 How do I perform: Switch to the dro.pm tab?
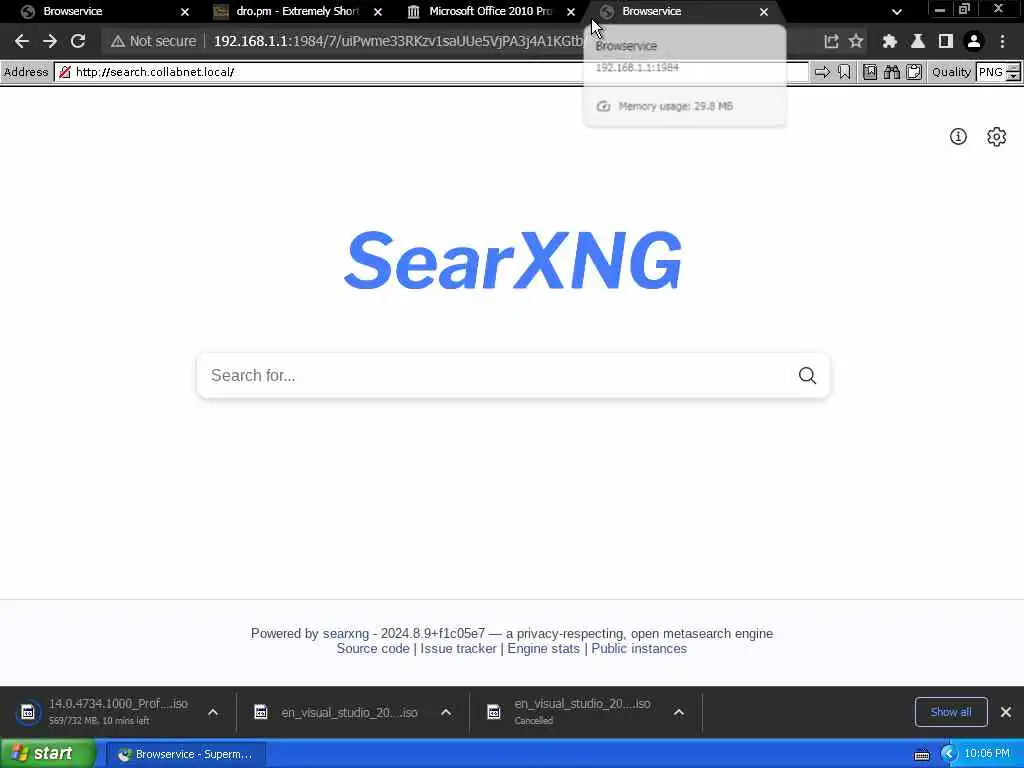pos(297,12)
